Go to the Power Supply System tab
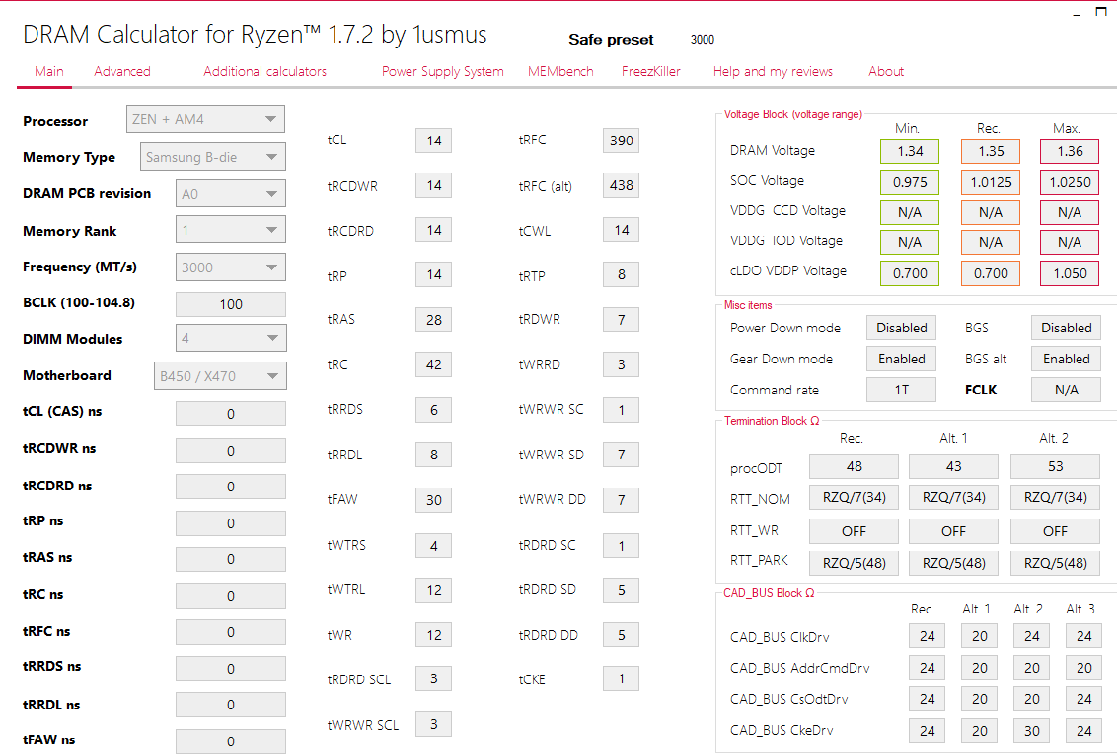The width and height of the screenshot is (1117, 755). (442, 71)
